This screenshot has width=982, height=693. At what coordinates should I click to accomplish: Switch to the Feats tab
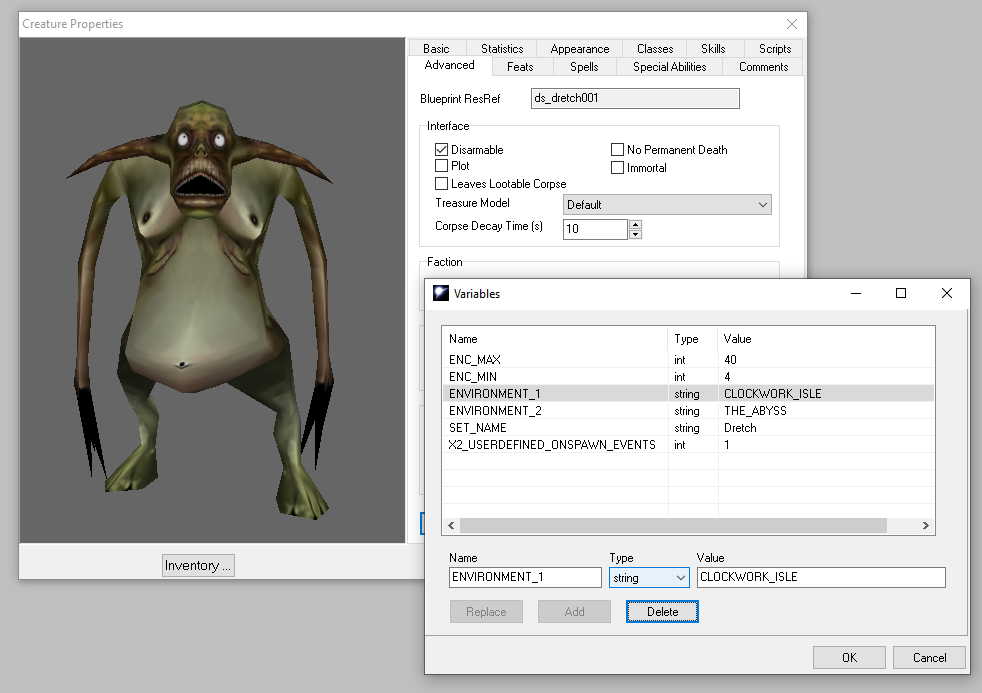tap(520, 67)
